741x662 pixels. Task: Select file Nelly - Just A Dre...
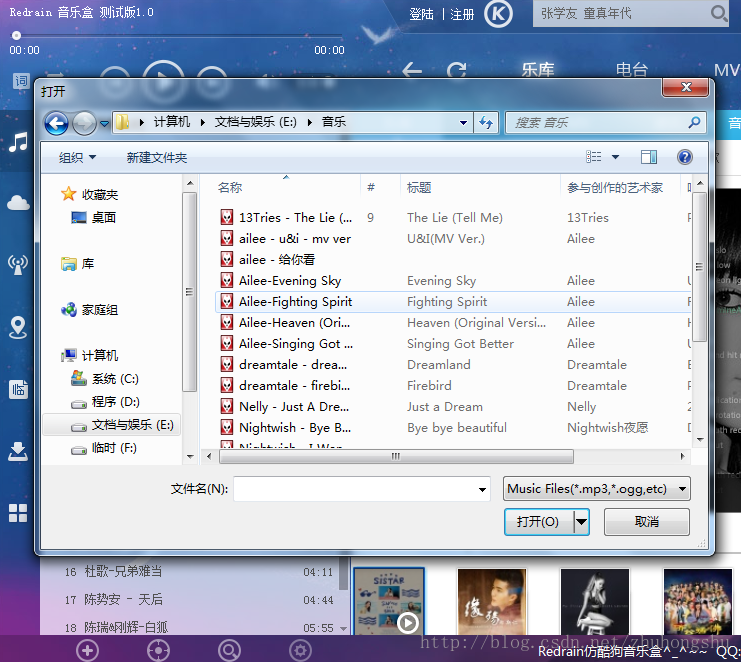pos(285,406)
